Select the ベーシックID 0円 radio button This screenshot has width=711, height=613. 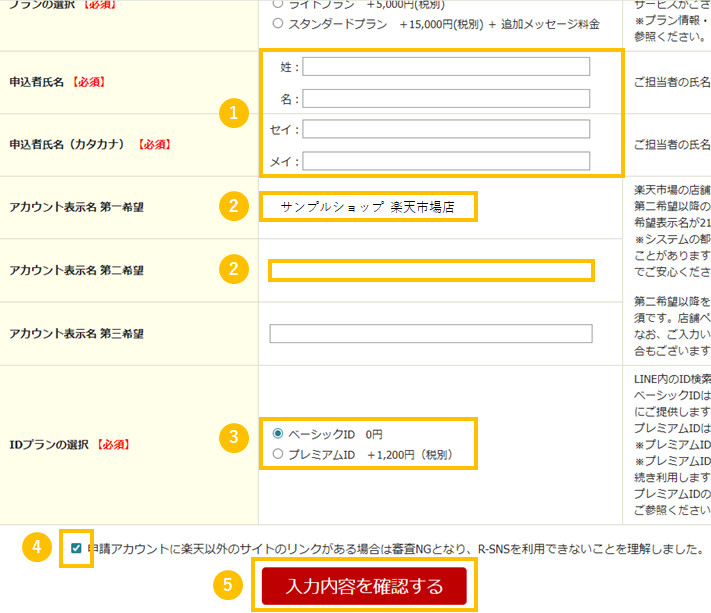[x=278, y=435]
